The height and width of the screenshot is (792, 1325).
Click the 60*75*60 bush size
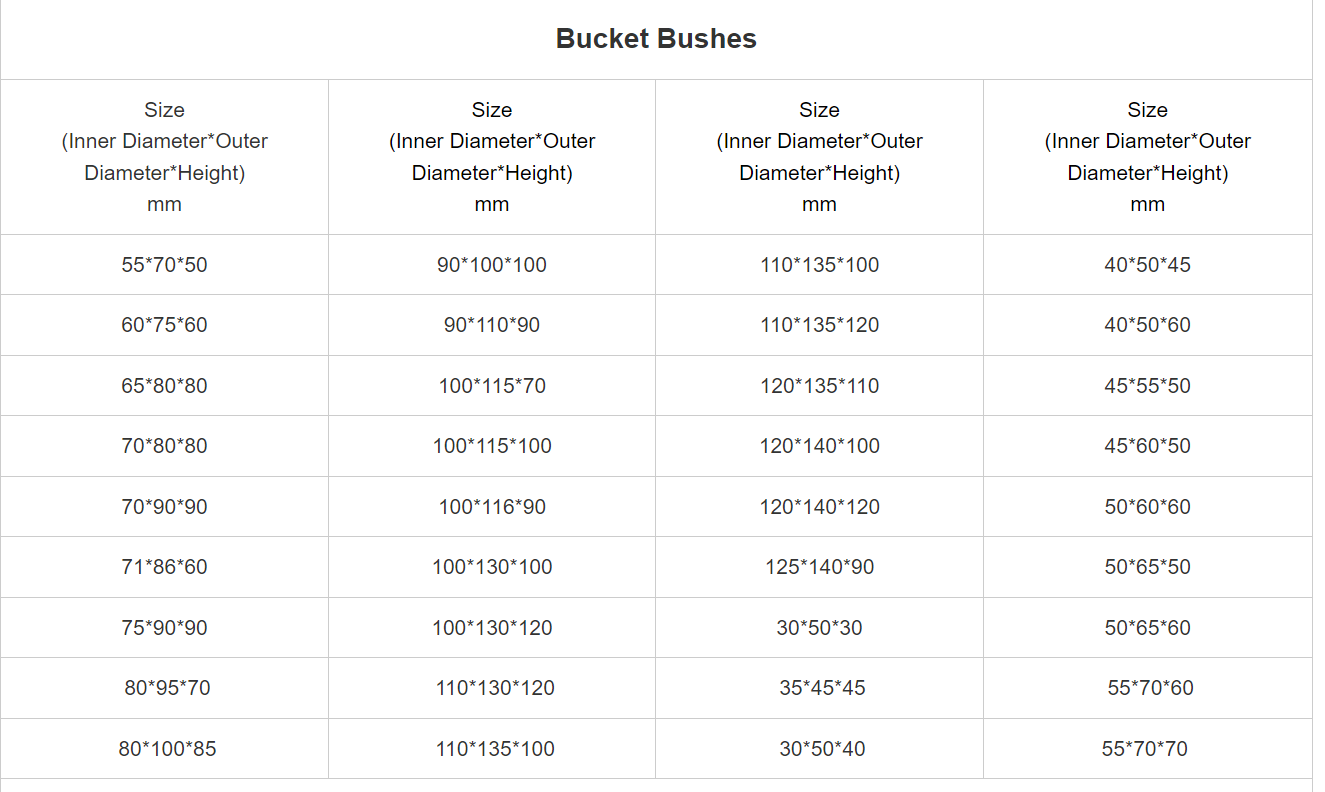pos(164,325)
